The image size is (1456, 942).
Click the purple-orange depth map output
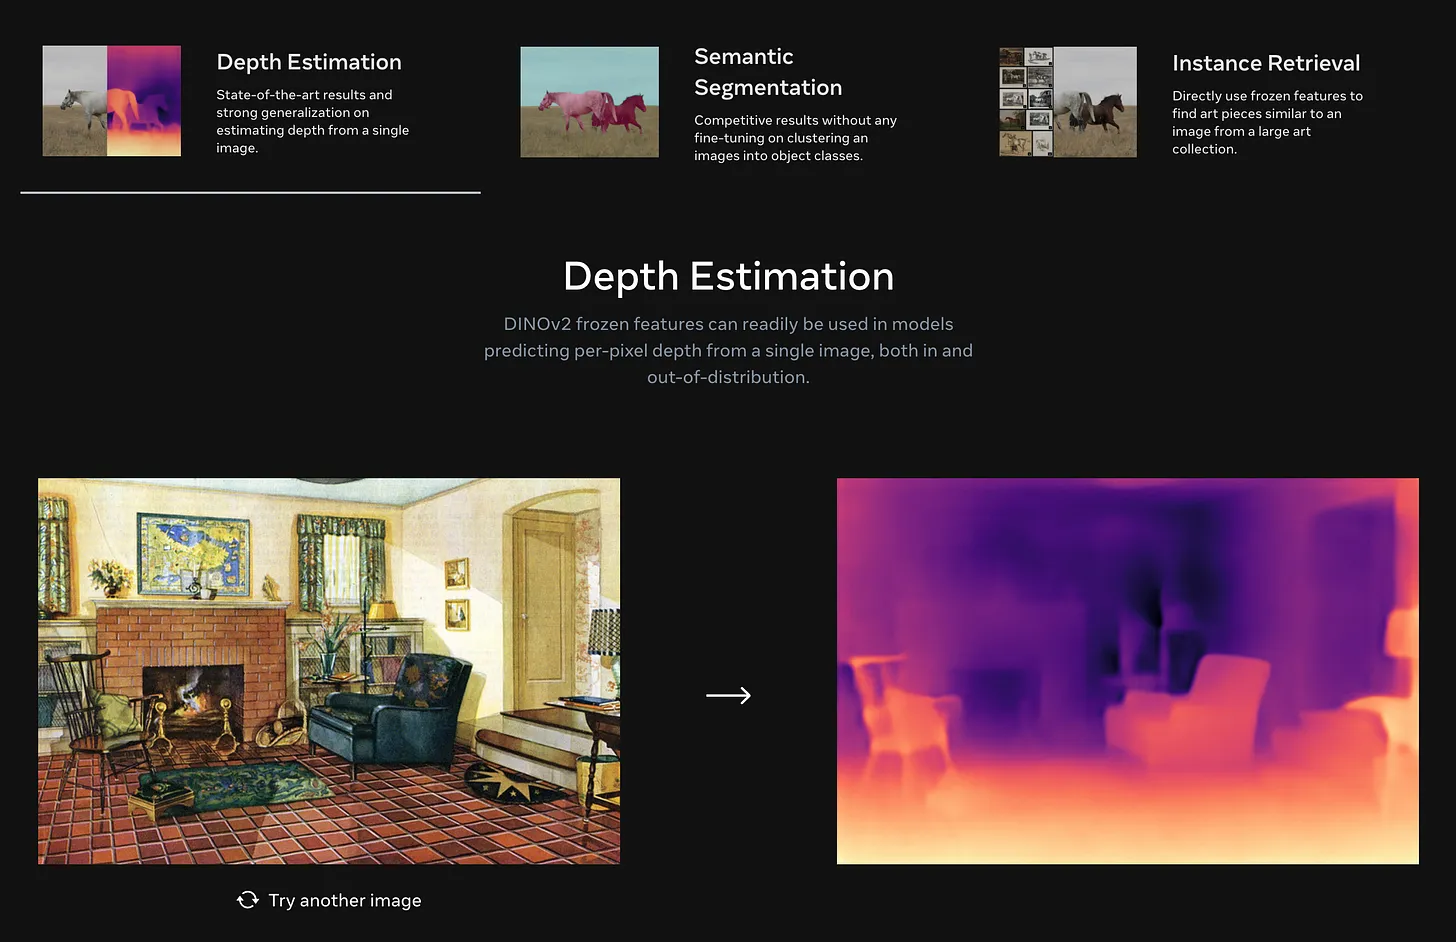coord(1127,670)
